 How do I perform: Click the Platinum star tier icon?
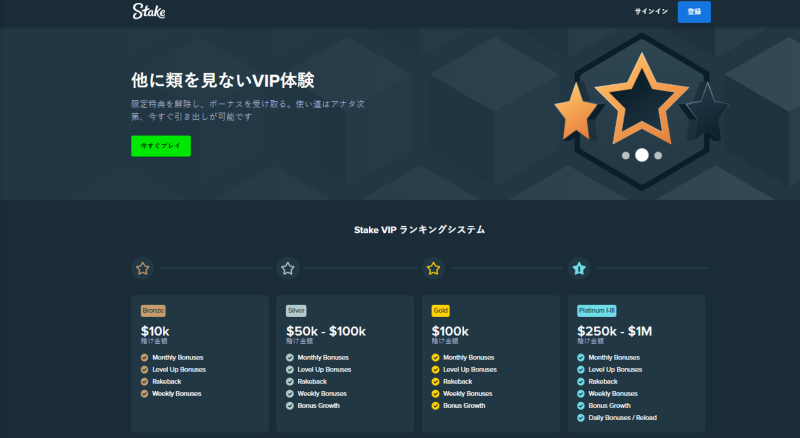click(x=579, y=268)
